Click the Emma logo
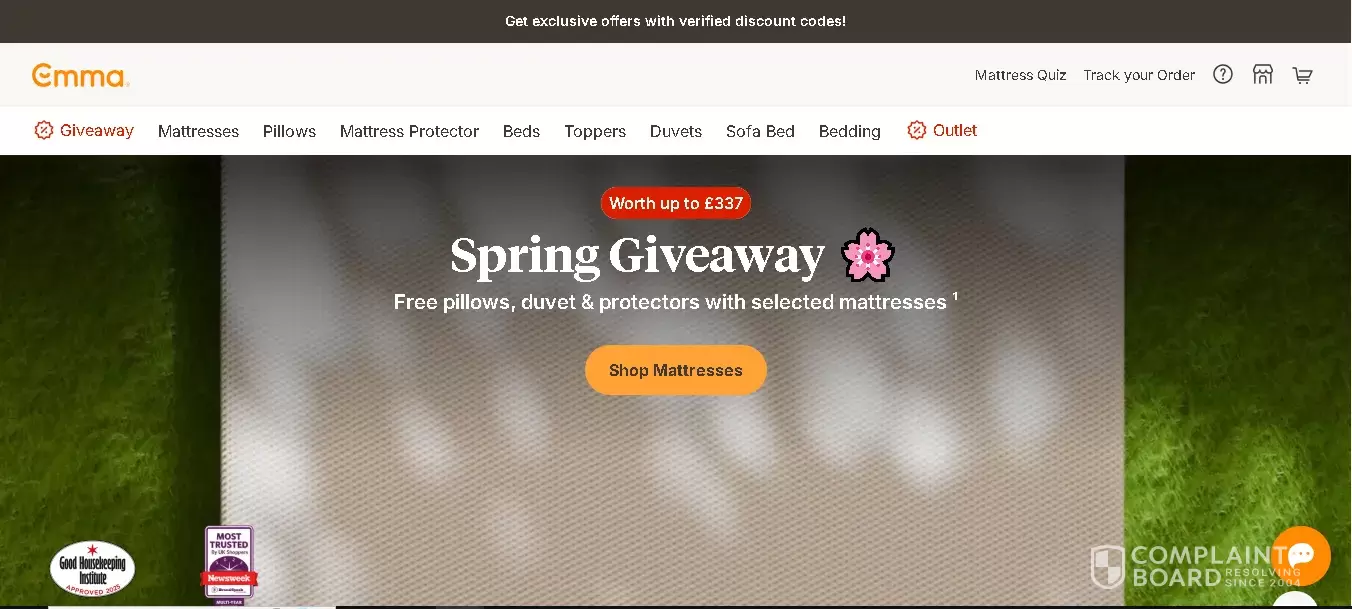The height and width of the screenshot is (609, 1352). (x=80, y=75)
